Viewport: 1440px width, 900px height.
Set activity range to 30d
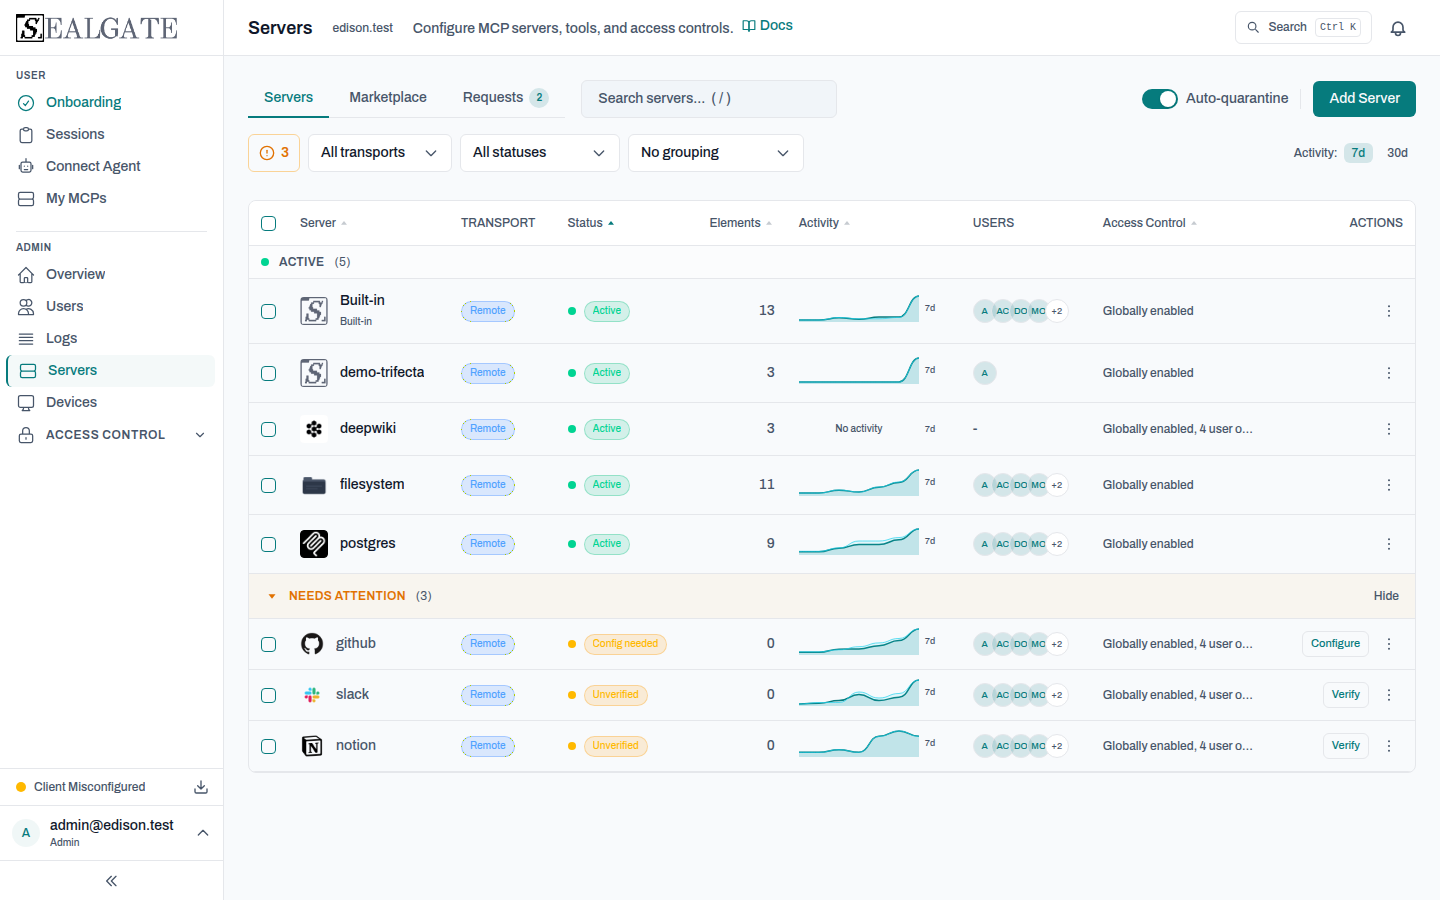[1397, 153]
